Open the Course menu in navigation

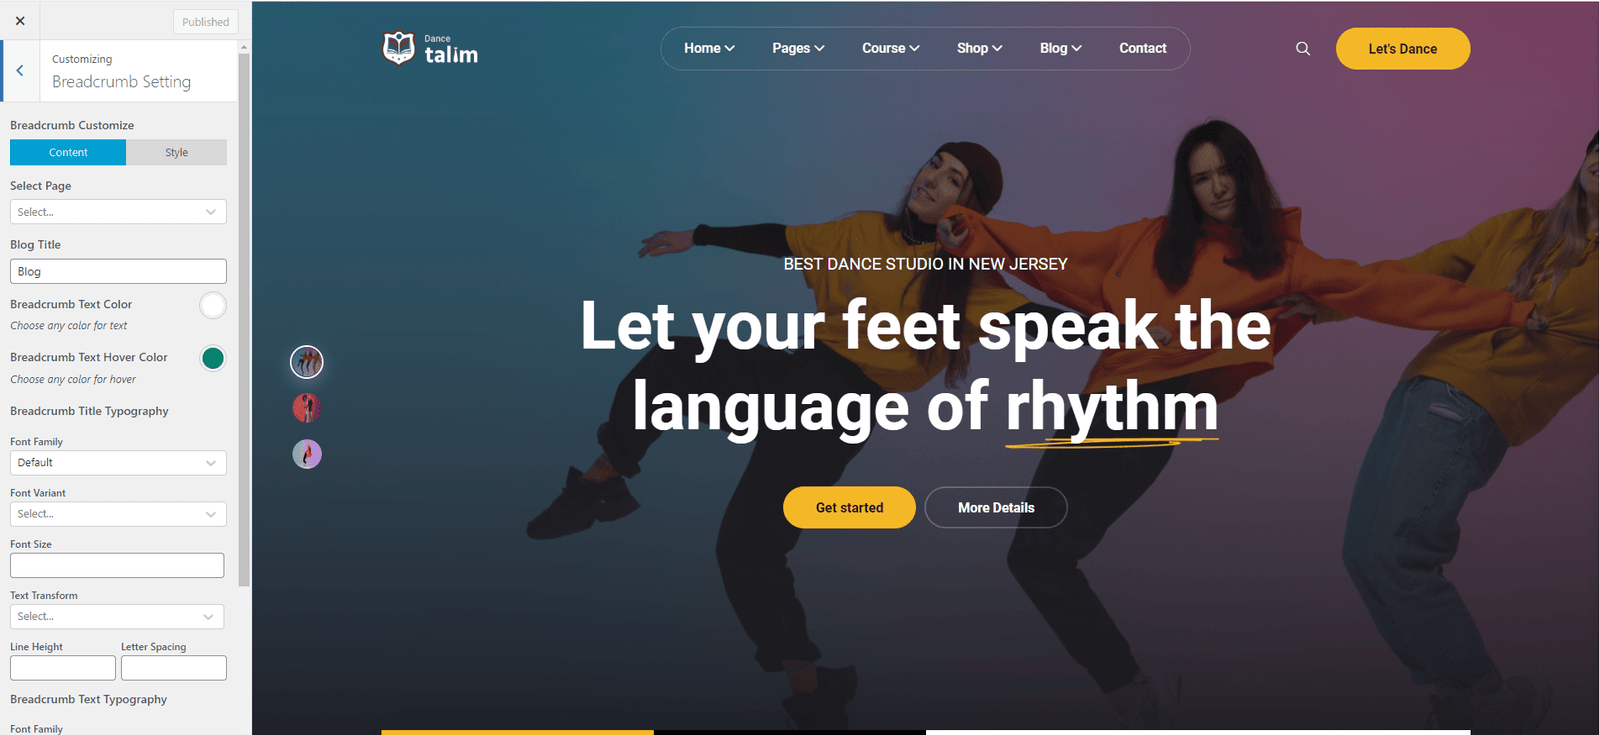pos(891,48)
